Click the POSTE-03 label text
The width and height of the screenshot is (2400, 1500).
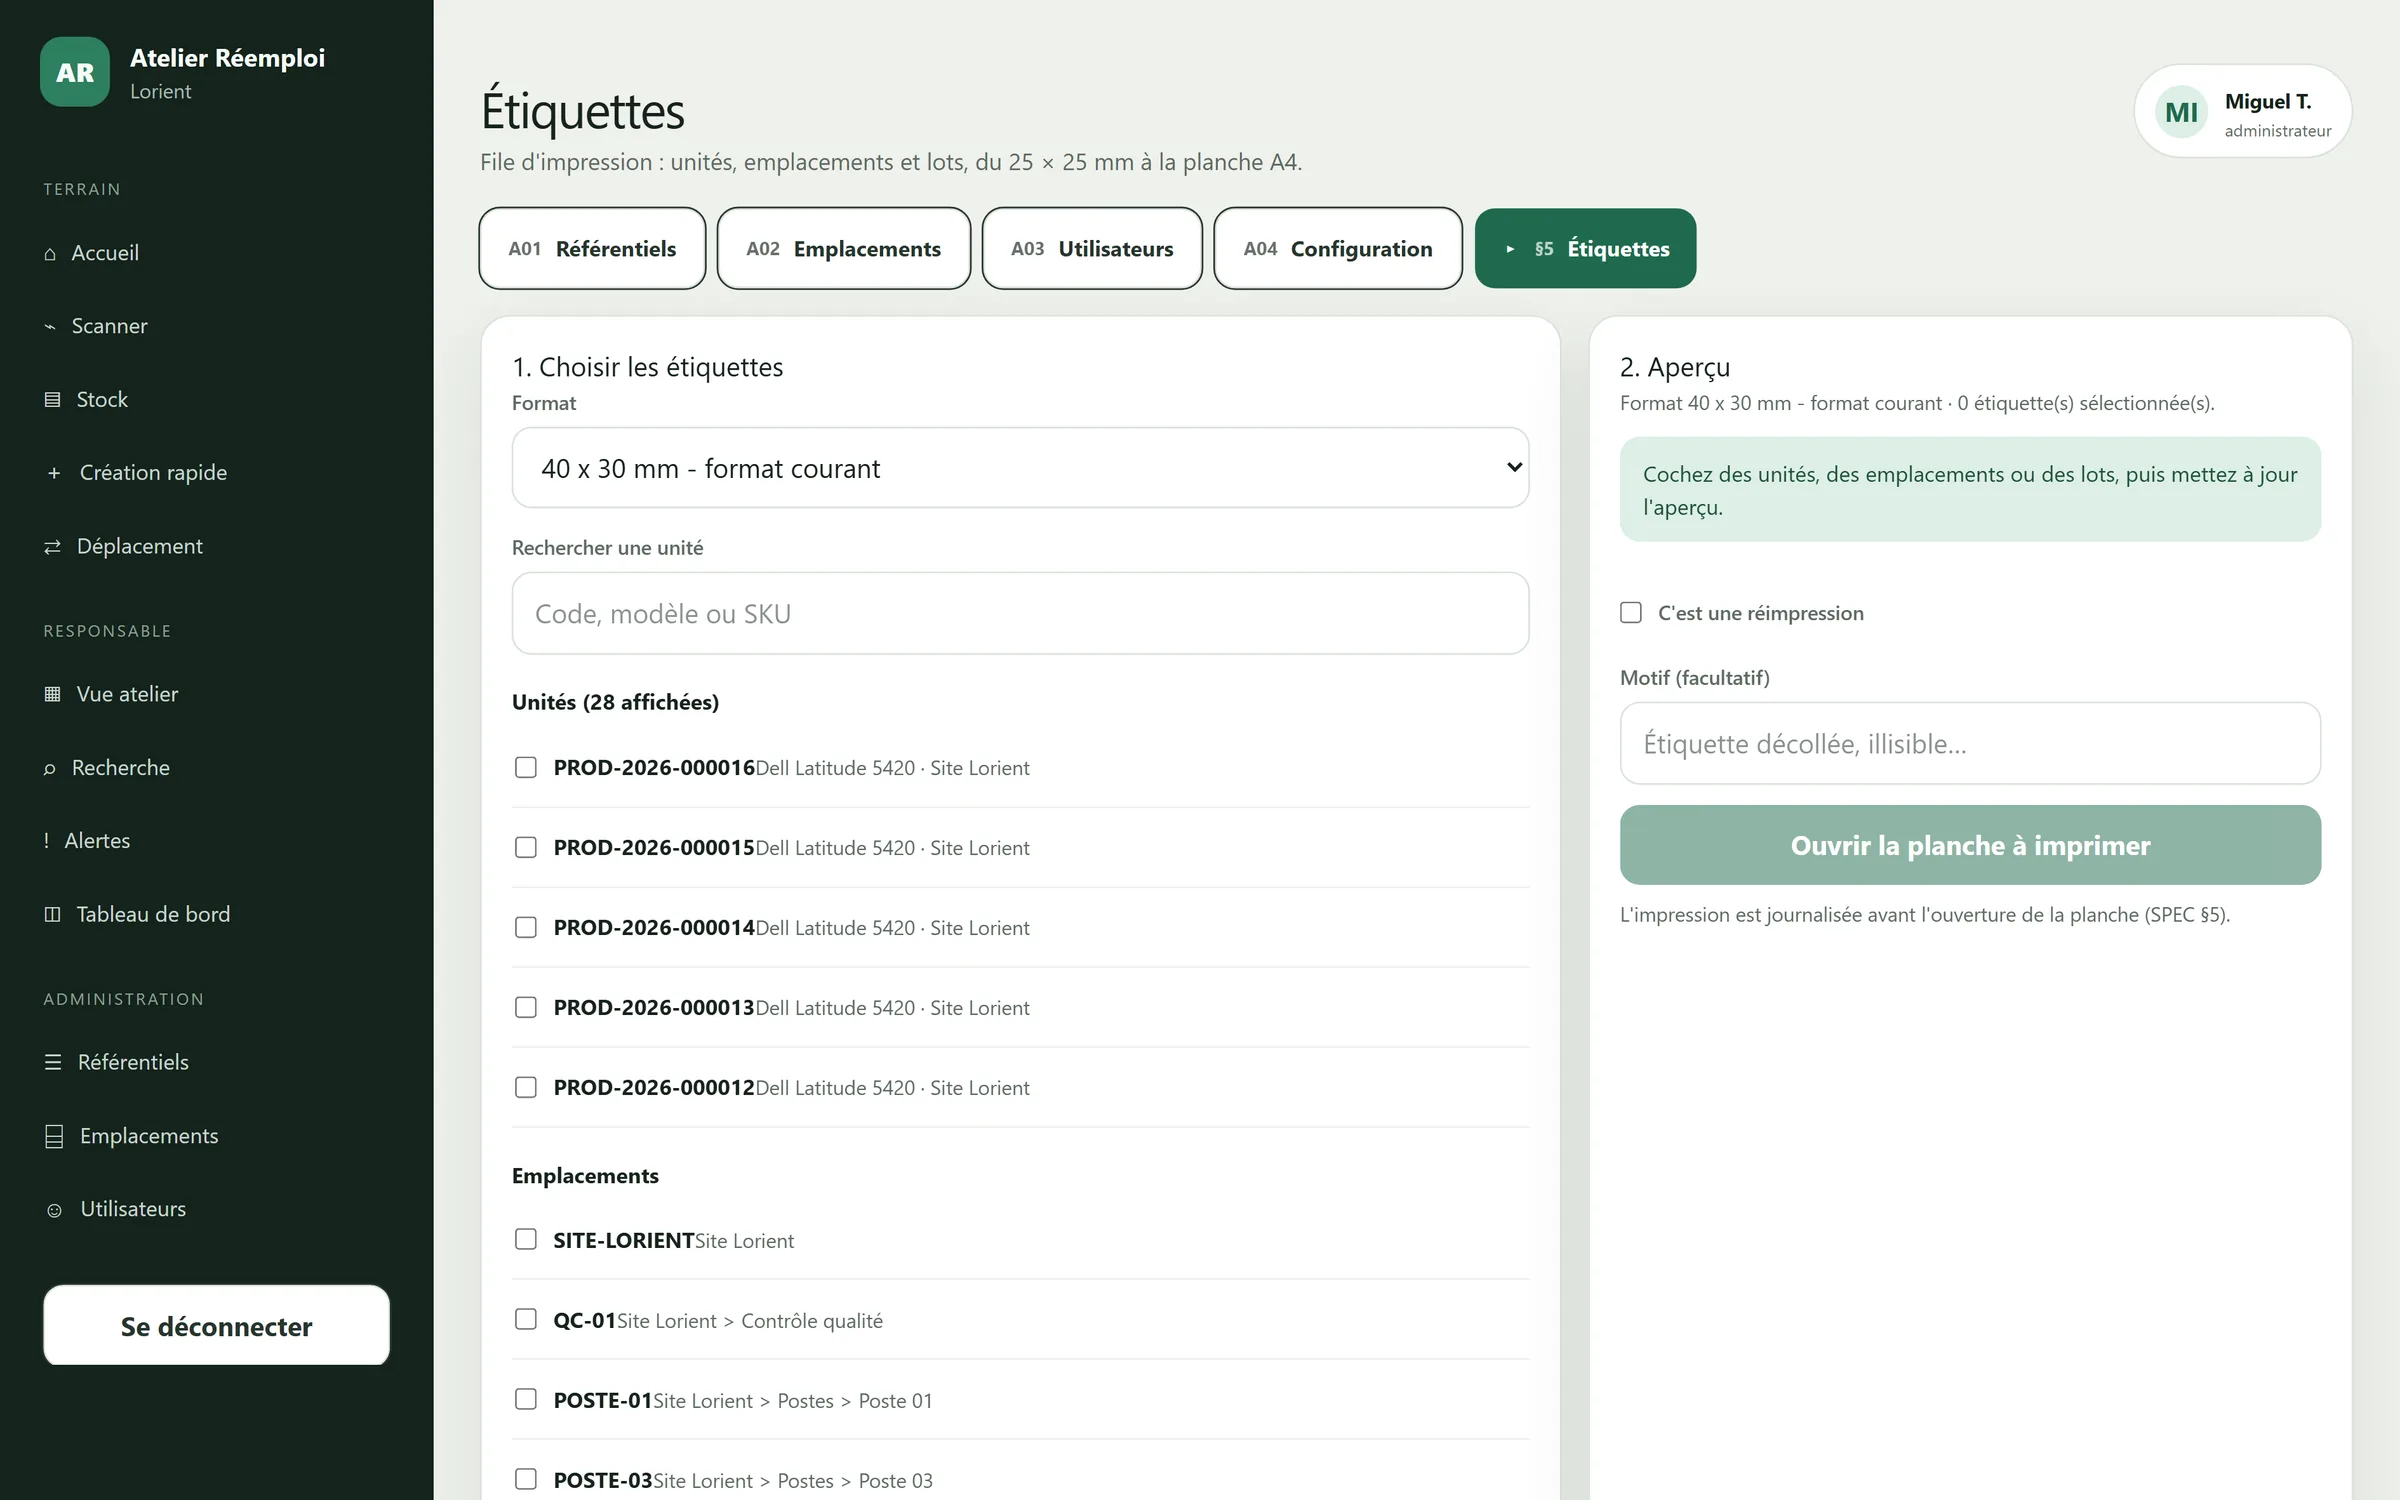pyautogui.click(x=603, y=1480)
